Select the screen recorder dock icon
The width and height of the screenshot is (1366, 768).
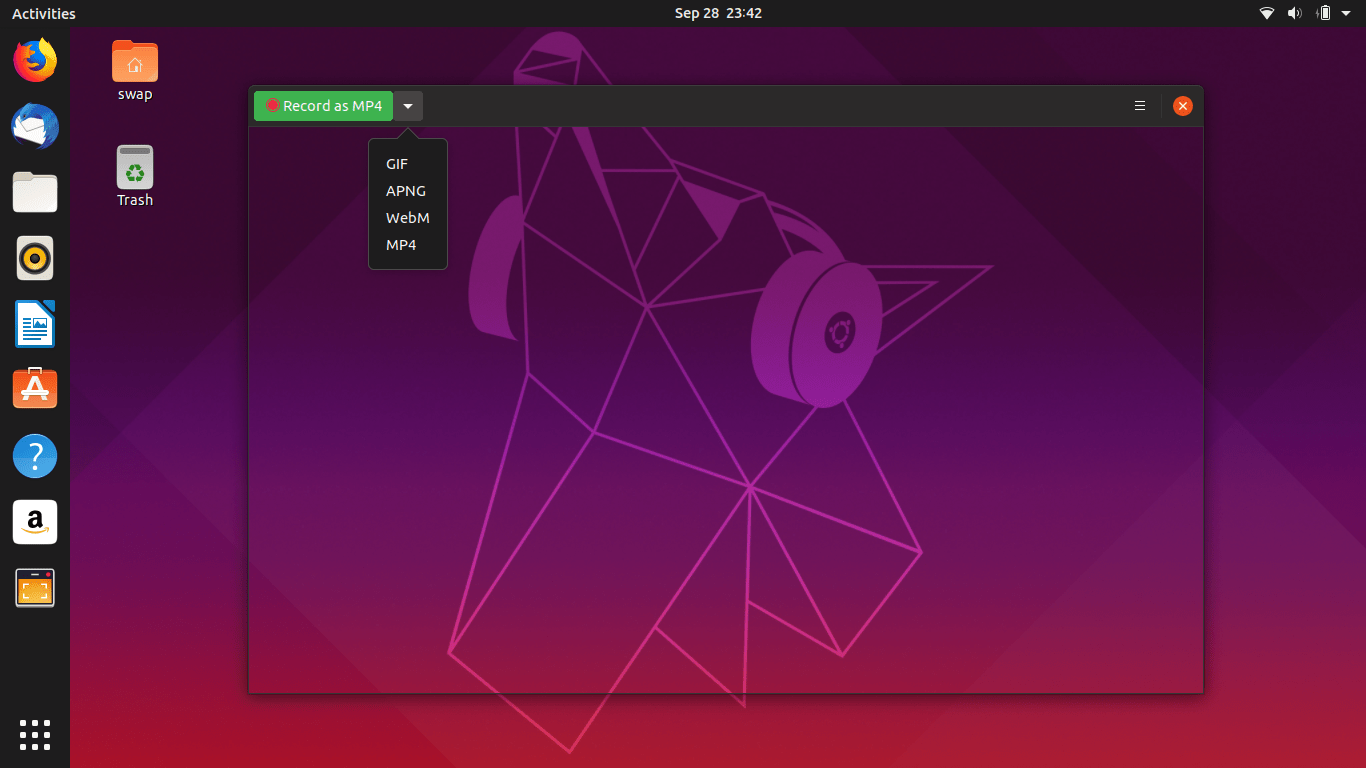tap(35, 588)
